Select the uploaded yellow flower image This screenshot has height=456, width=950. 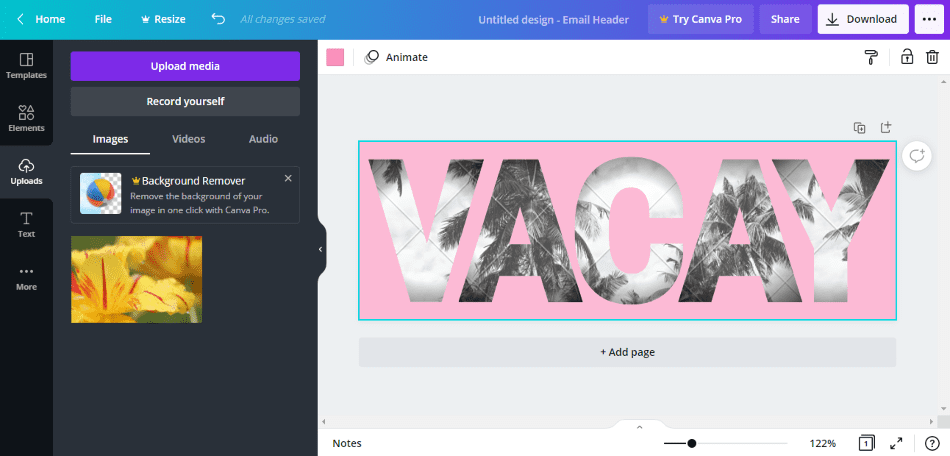pos(136,279)
